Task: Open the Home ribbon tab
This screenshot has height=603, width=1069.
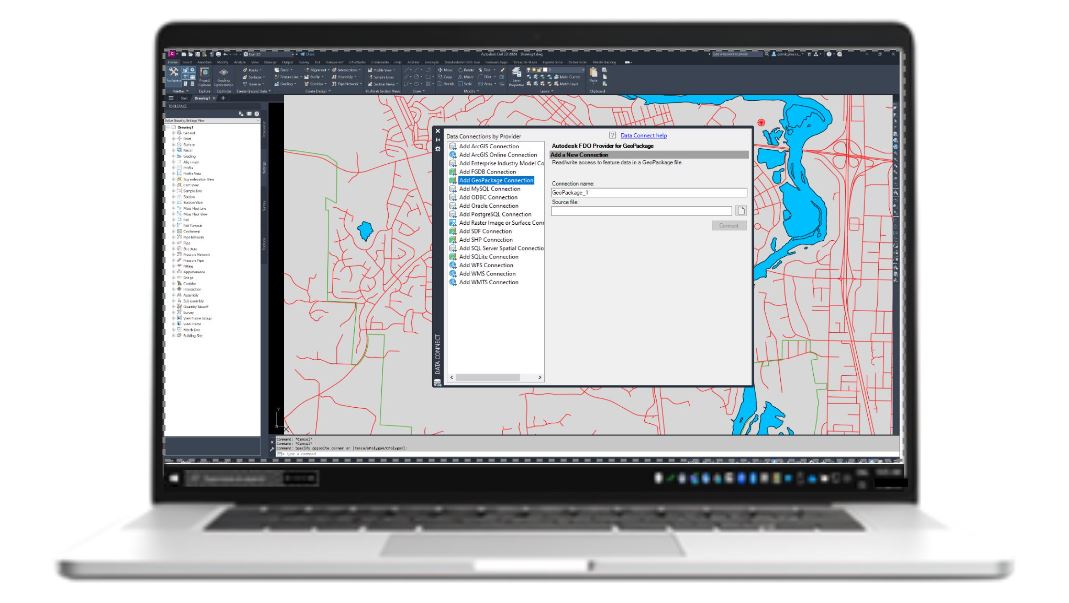Action: pyautogui.click(x=173, y=61)
